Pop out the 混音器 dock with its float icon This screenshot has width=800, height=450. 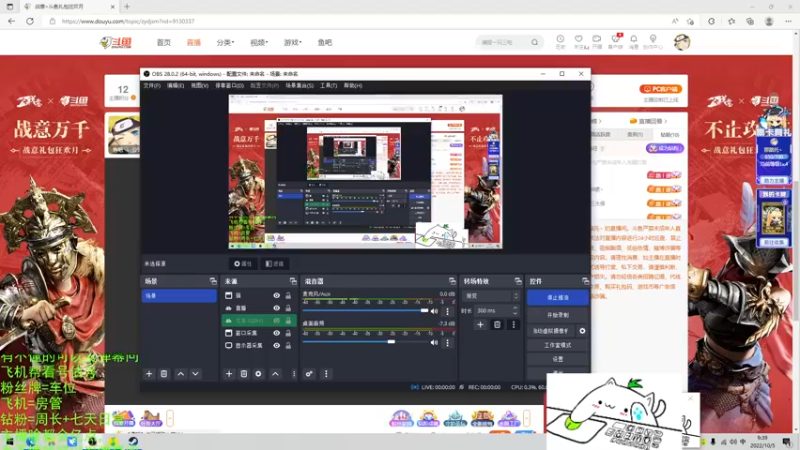tap(452, 281)
